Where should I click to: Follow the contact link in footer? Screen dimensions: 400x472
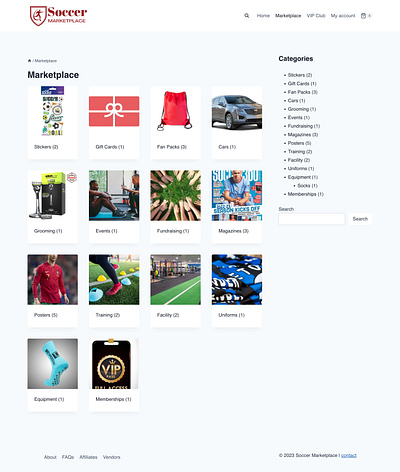click(x=349, y=455)
